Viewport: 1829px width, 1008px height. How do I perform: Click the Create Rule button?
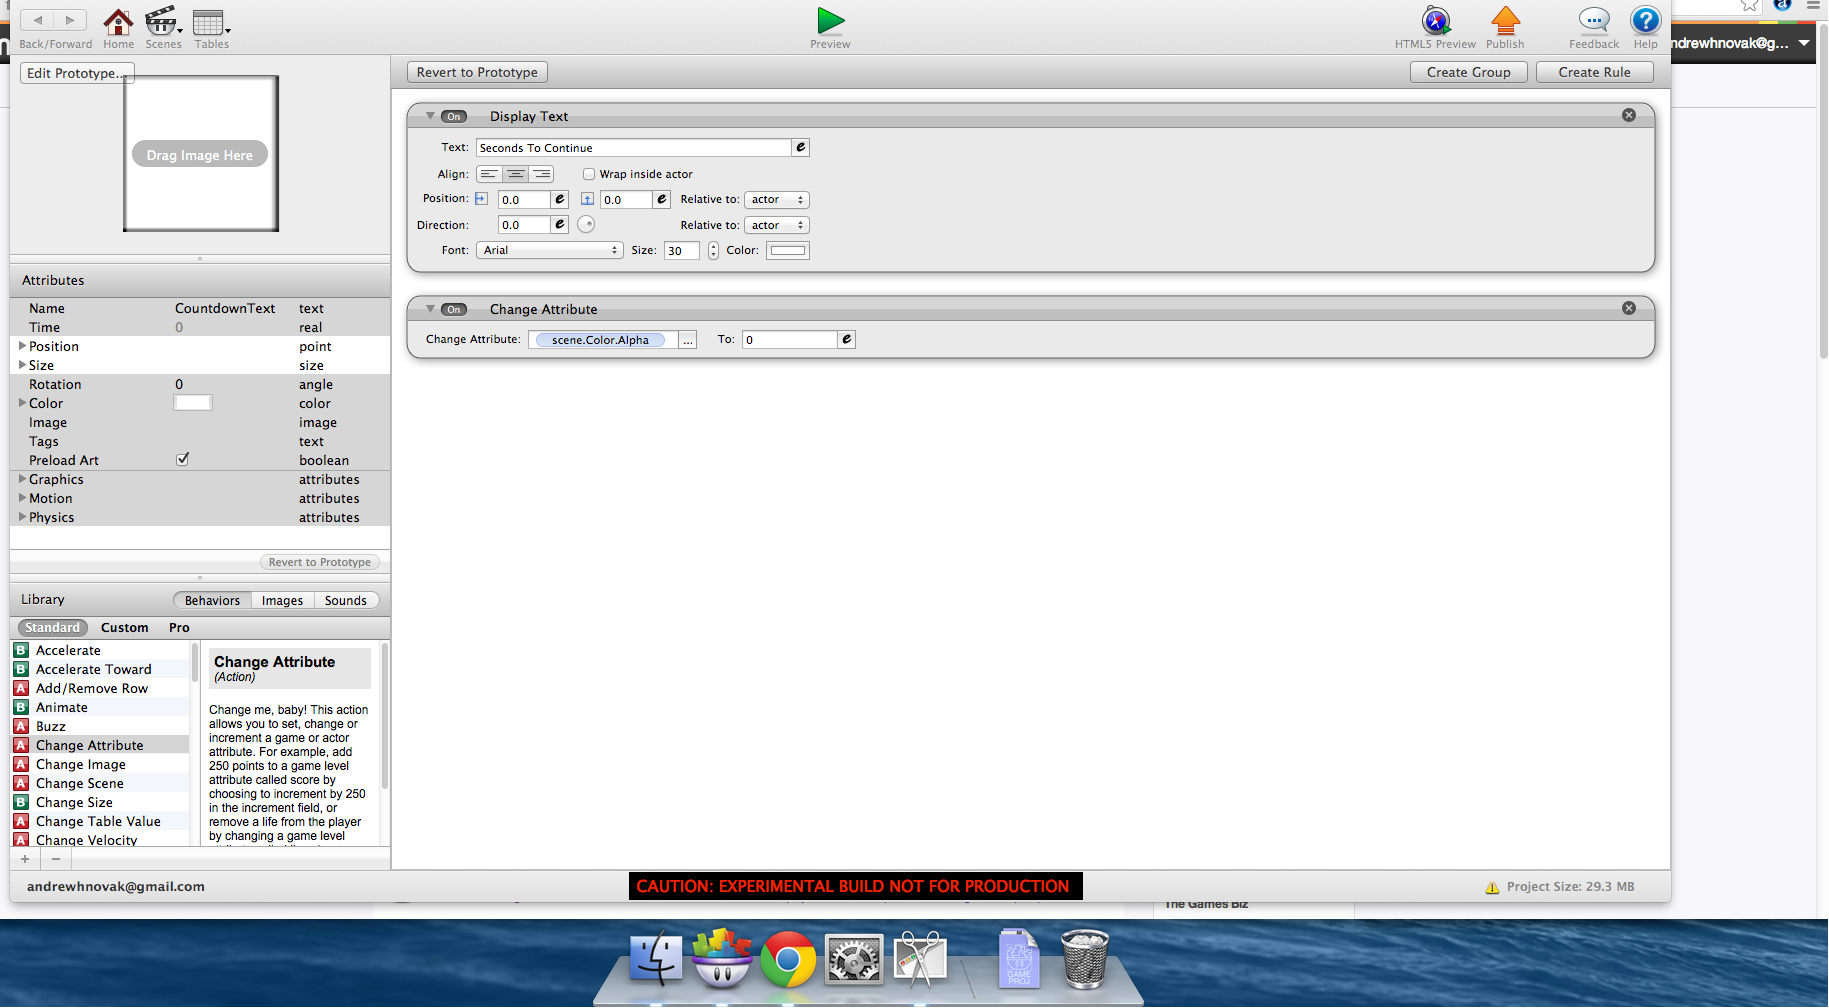pyautogui.click(x=1594, y=72)
